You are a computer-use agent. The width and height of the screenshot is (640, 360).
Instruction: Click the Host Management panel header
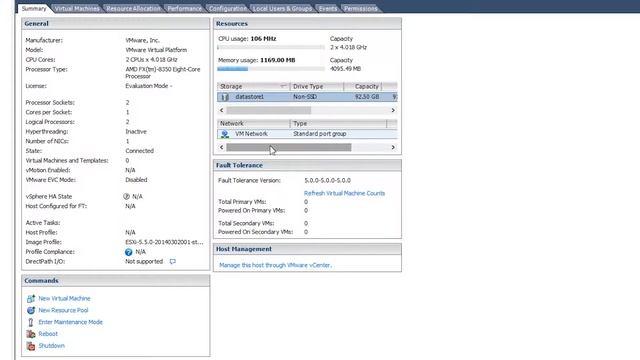(307, 249)
